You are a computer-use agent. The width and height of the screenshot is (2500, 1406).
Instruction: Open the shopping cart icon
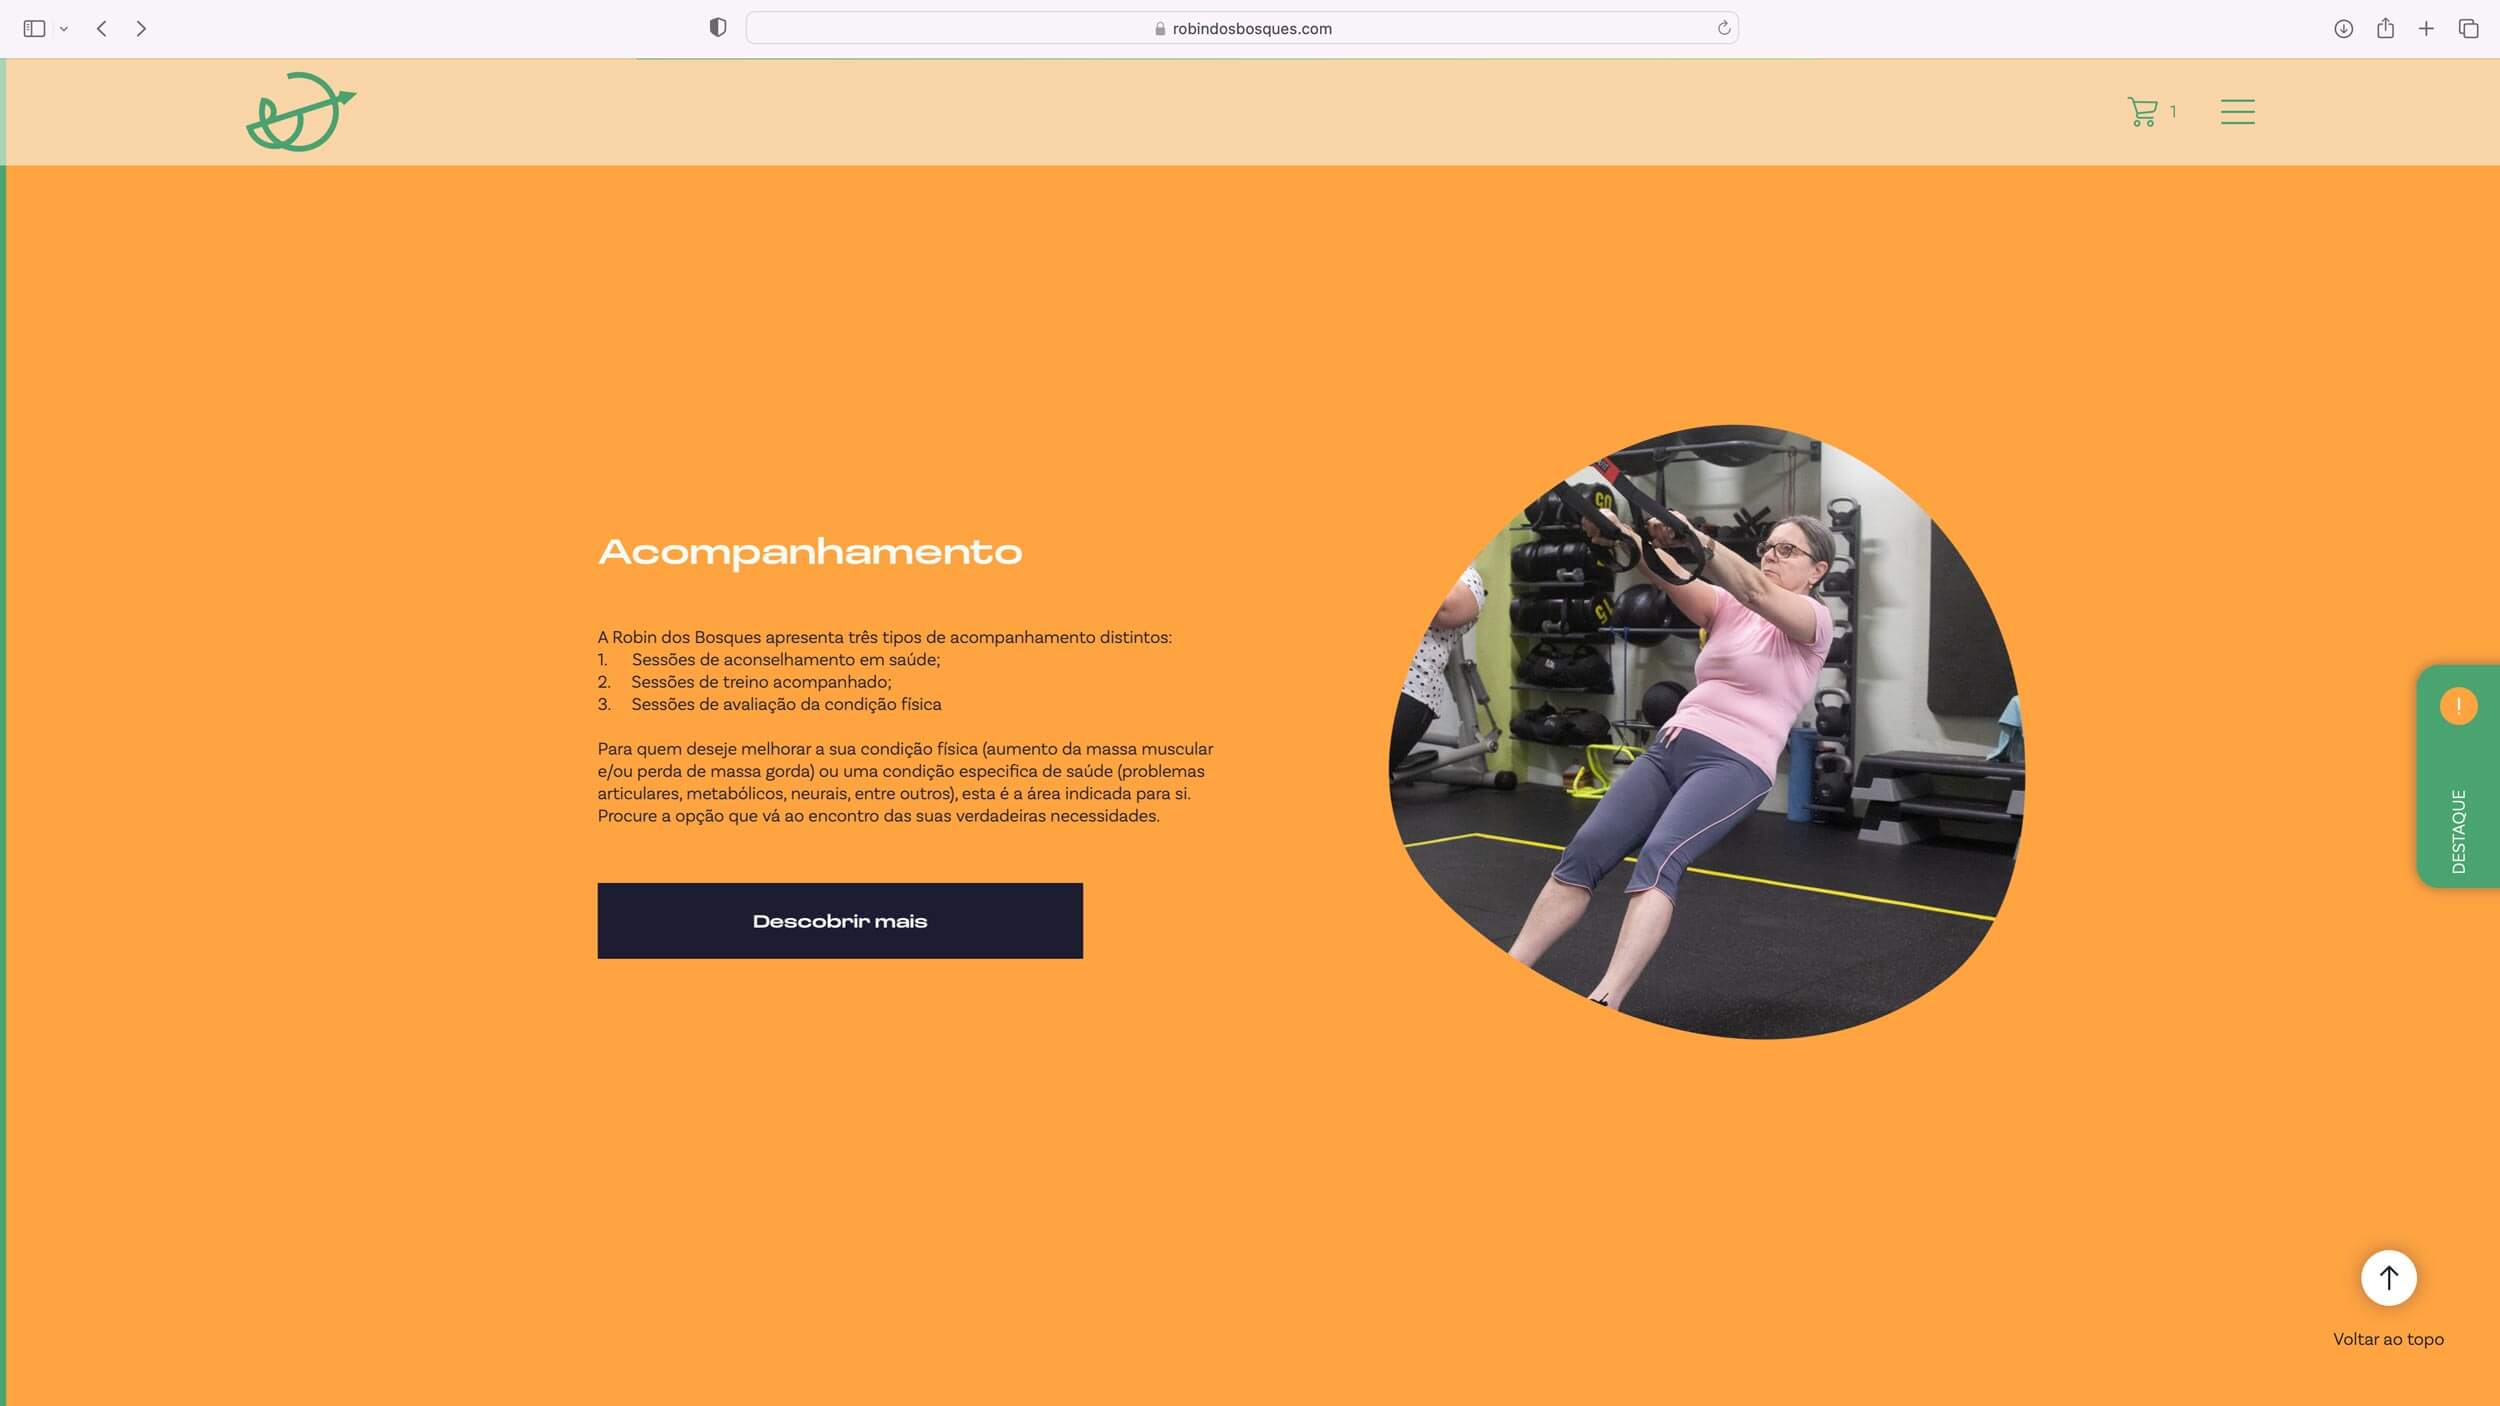click(2142, 111)
